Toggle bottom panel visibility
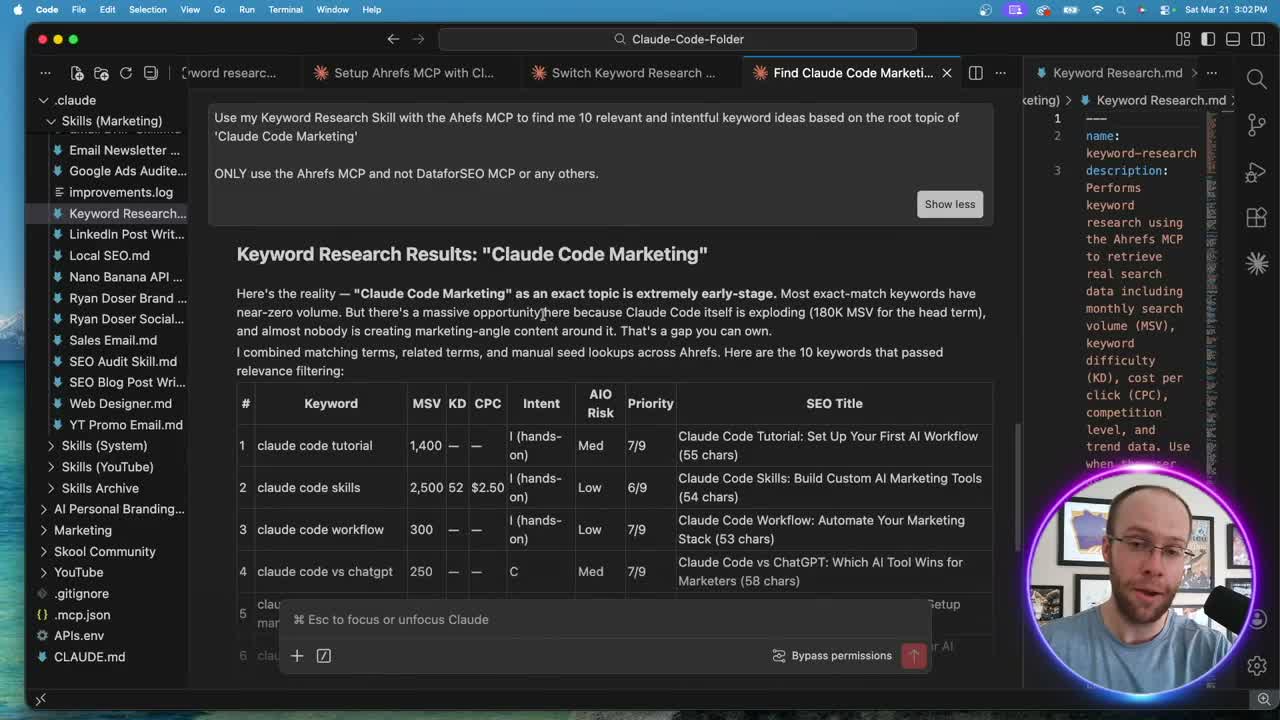1280x720 pixels. click(1233, 39)
